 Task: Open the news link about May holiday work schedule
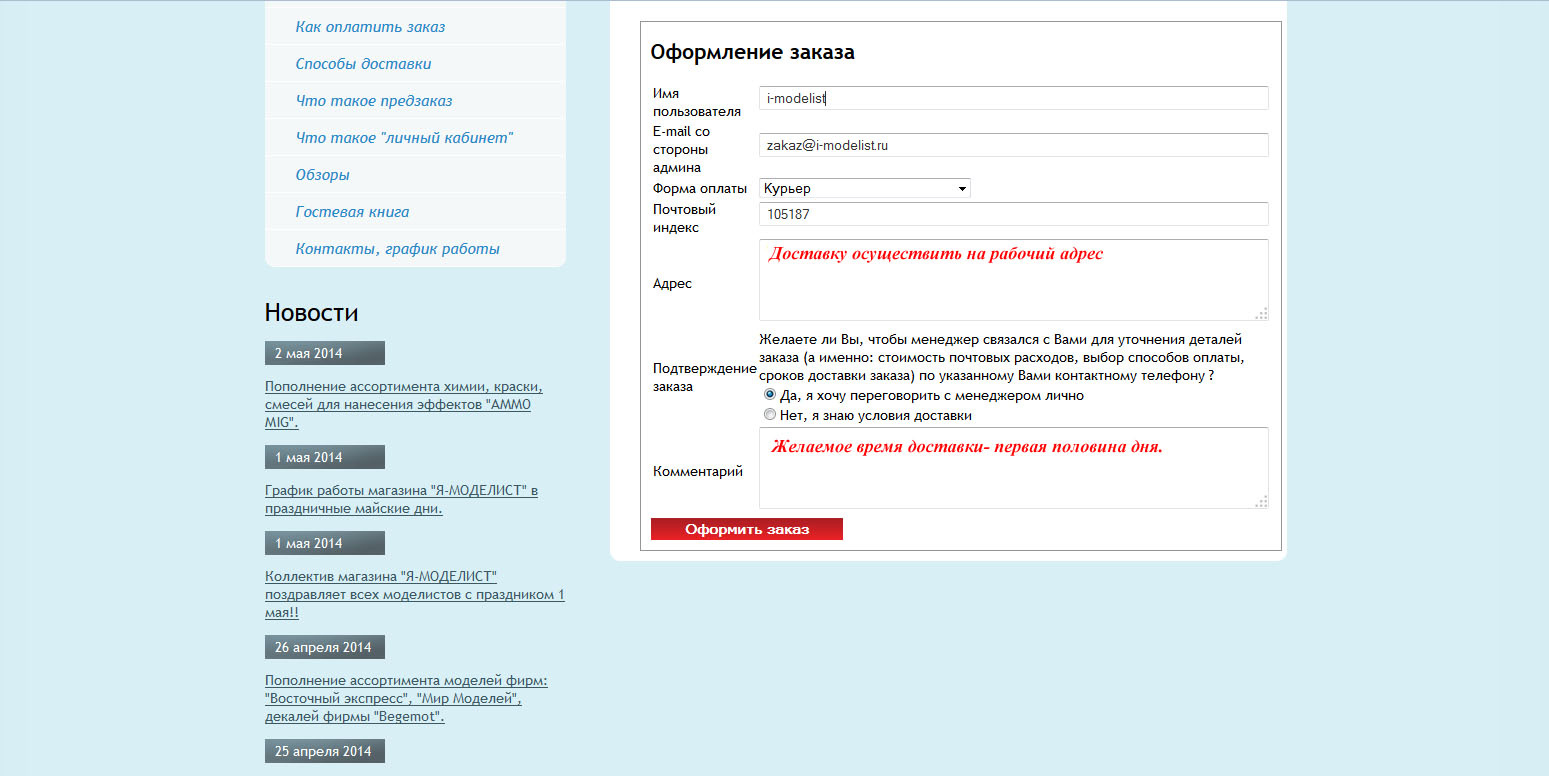point(402,499)
